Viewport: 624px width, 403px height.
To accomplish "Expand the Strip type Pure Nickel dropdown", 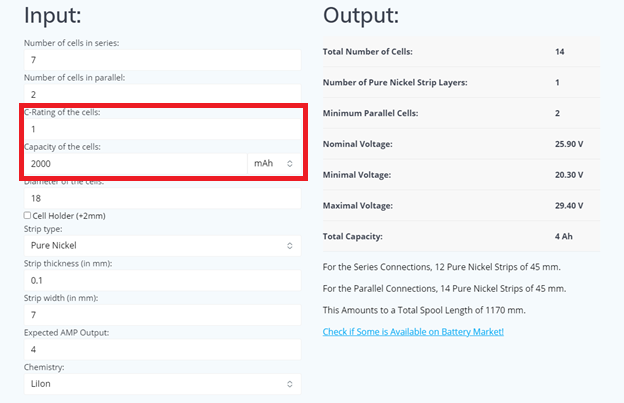I will (161, 245).
